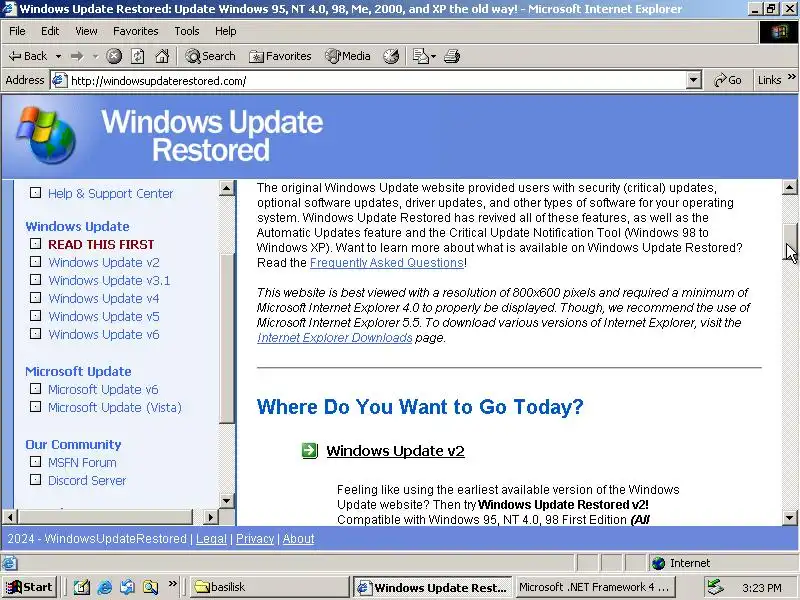
Task: Expand the Links toolbar chevron
Action: coord(792,77)
